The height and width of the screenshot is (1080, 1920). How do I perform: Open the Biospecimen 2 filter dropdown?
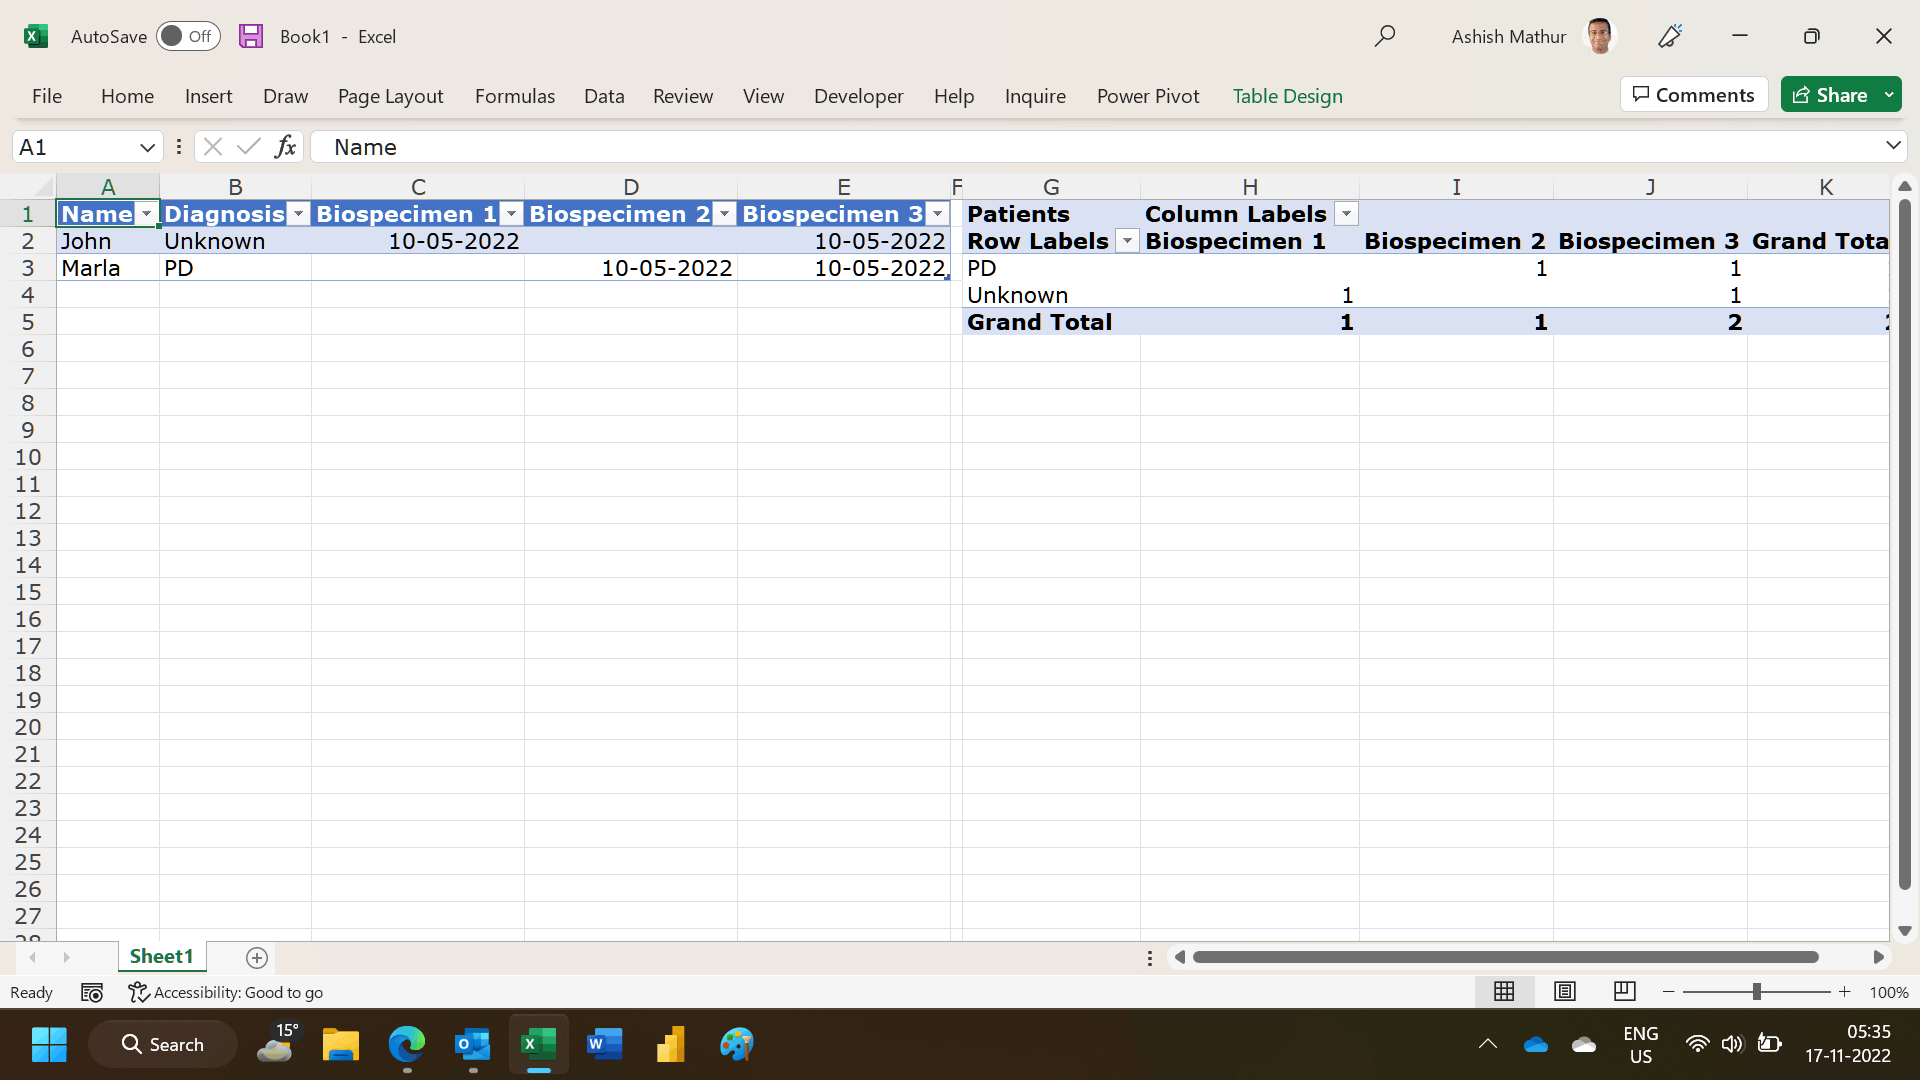pos(724,214)
